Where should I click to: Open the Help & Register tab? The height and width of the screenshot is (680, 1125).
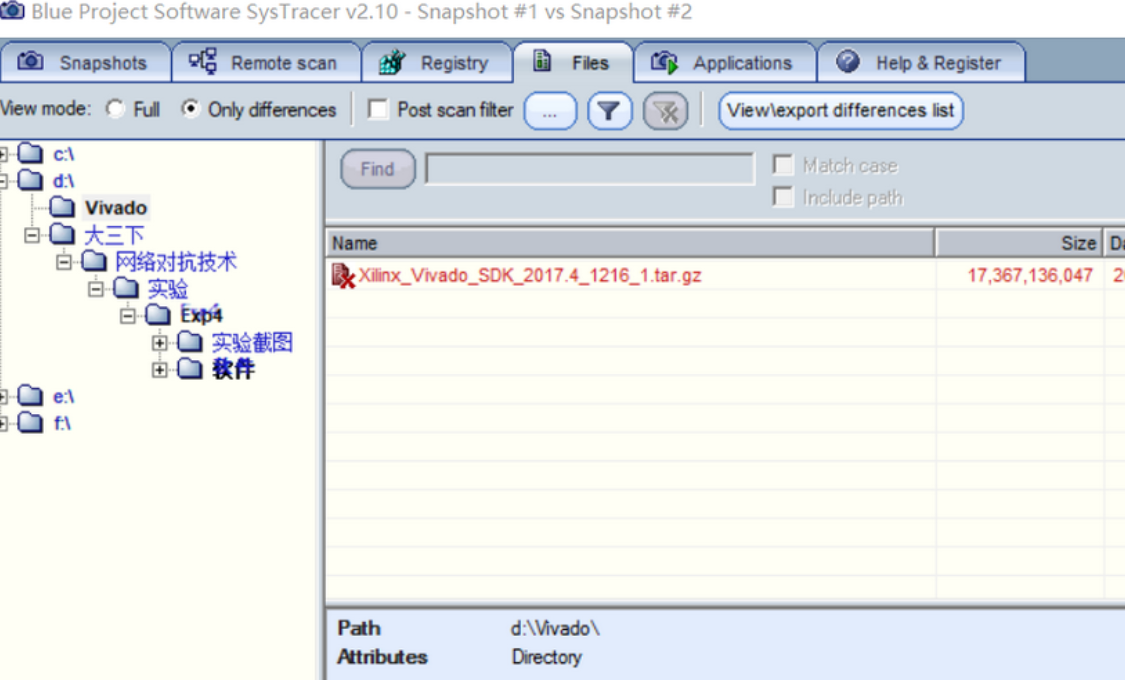921,63
